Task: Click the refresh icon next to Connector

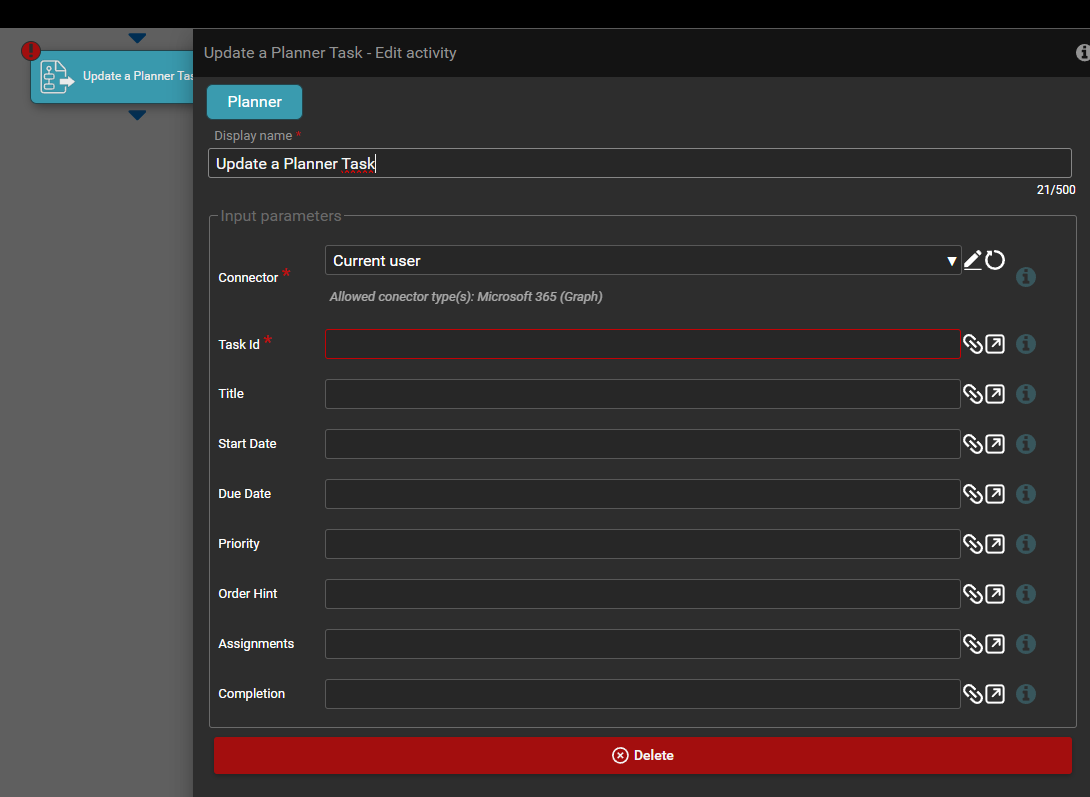Action: [x=995, y=260]
